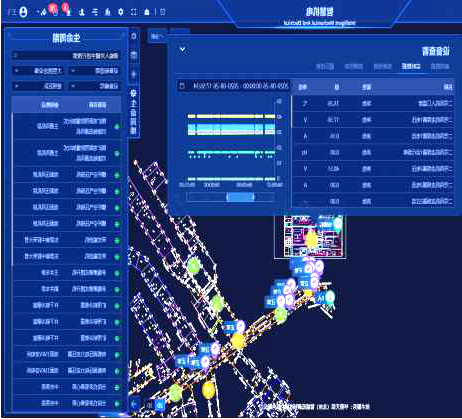Click the chart zoom slider handle below the graph
The height and width of the screenshot is (419, 462).
(x=240, y=197)
